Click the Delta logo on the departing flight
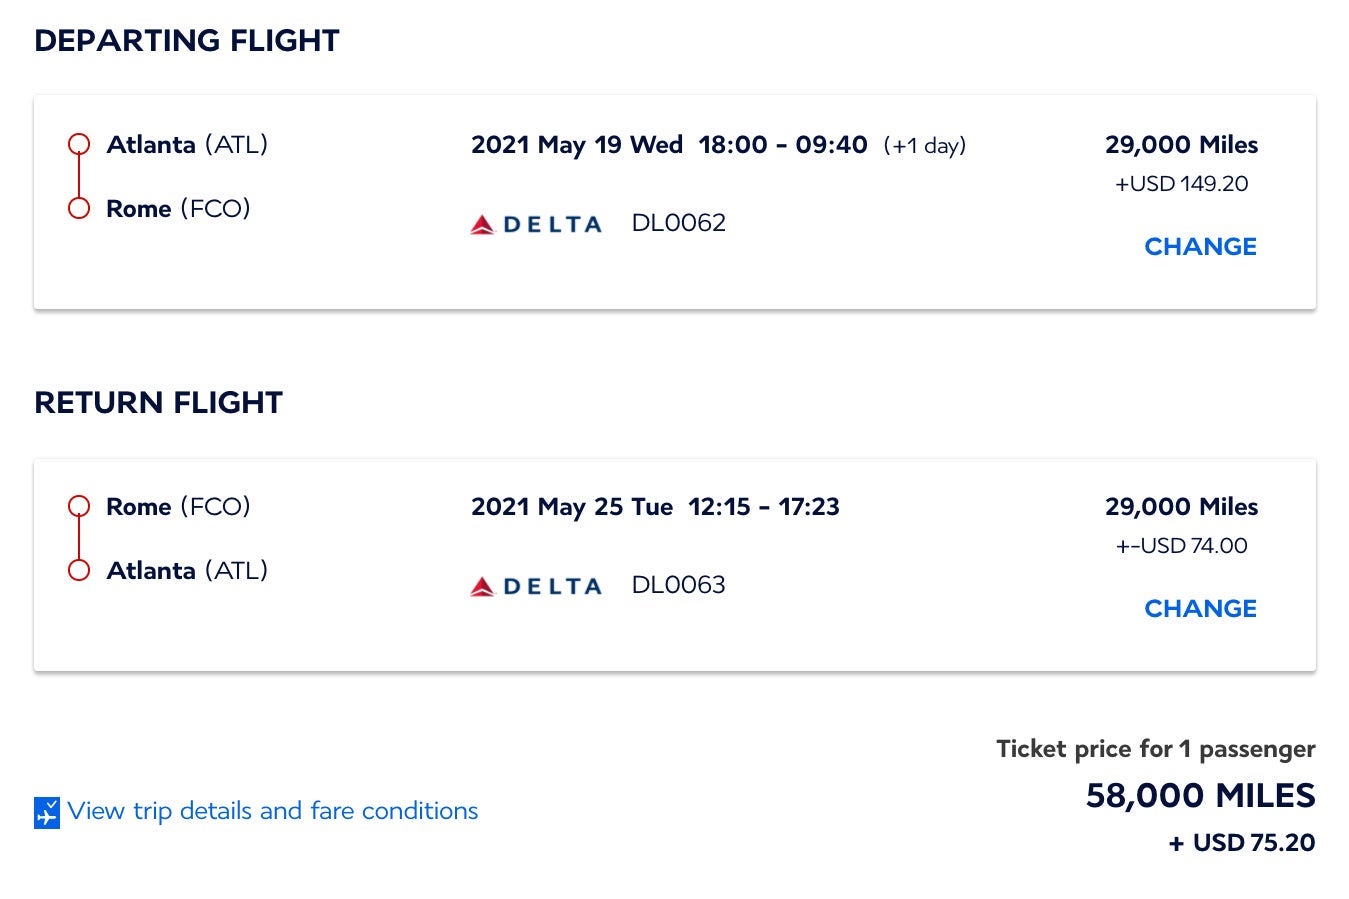1349x899 pixels. (536, 222)
